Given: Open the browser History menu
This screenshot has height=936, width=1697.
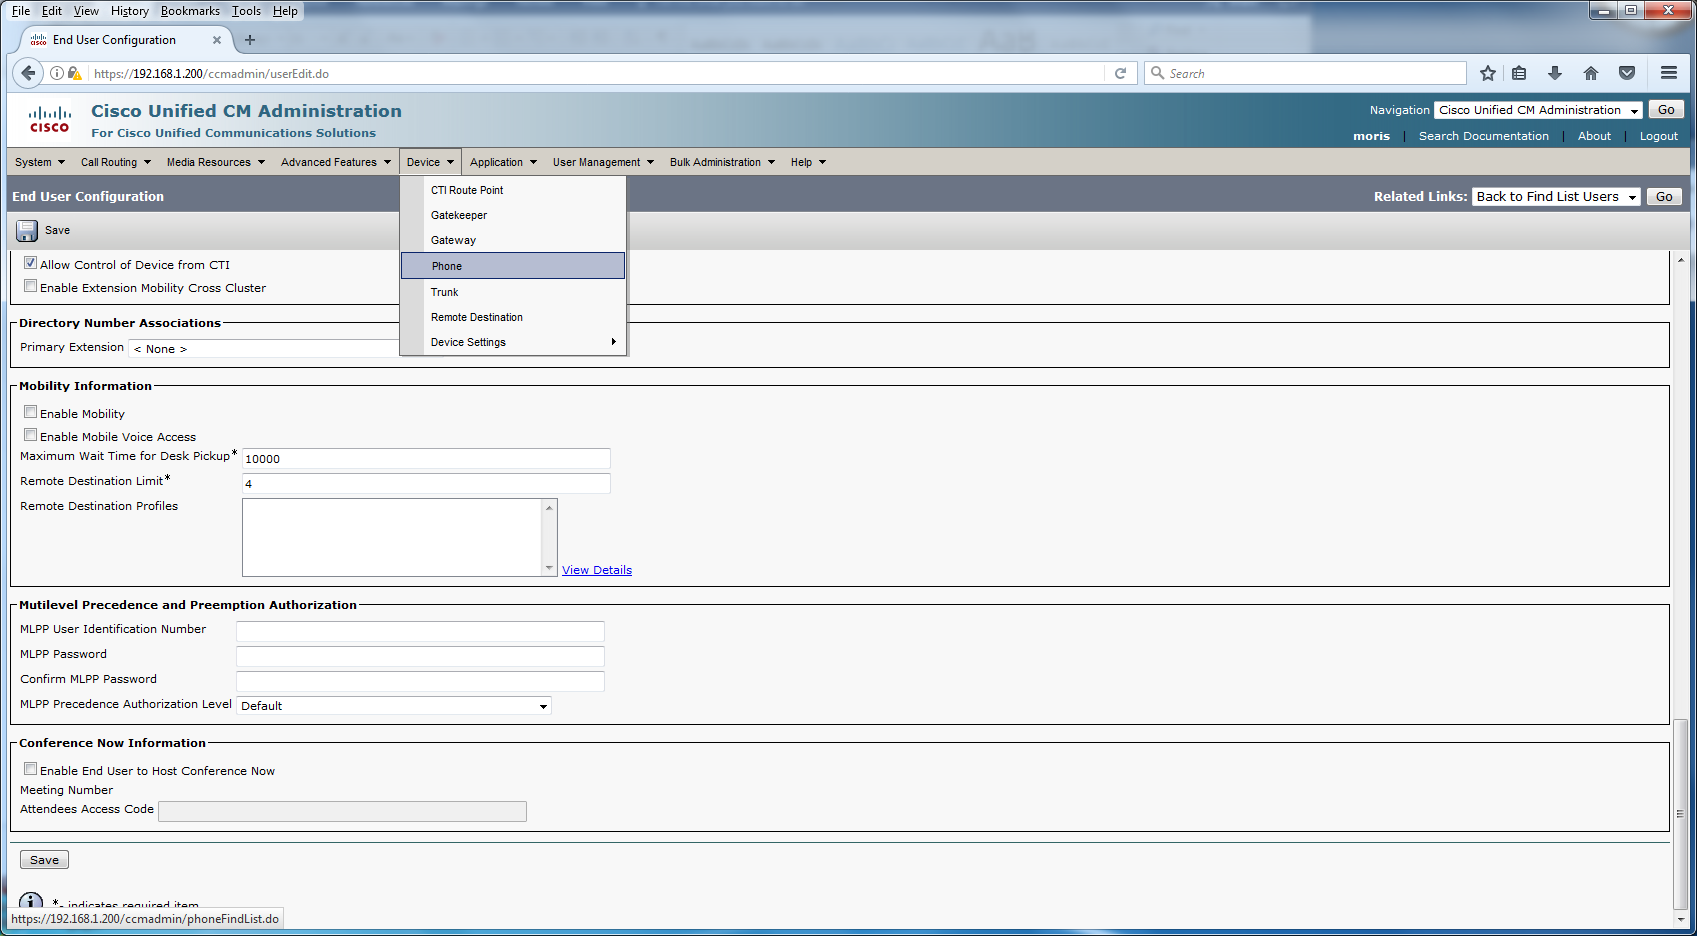Looking at the screenshot, I should (129, 11).
